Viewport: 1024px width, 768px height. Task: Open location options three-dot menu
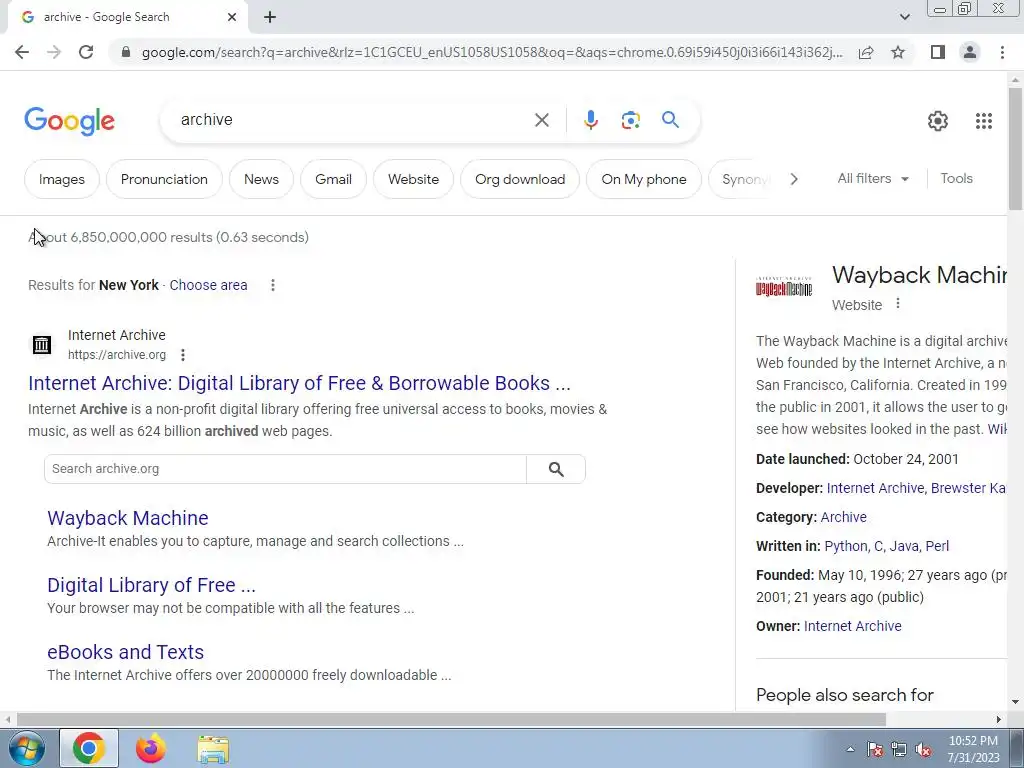coord(273,285)
